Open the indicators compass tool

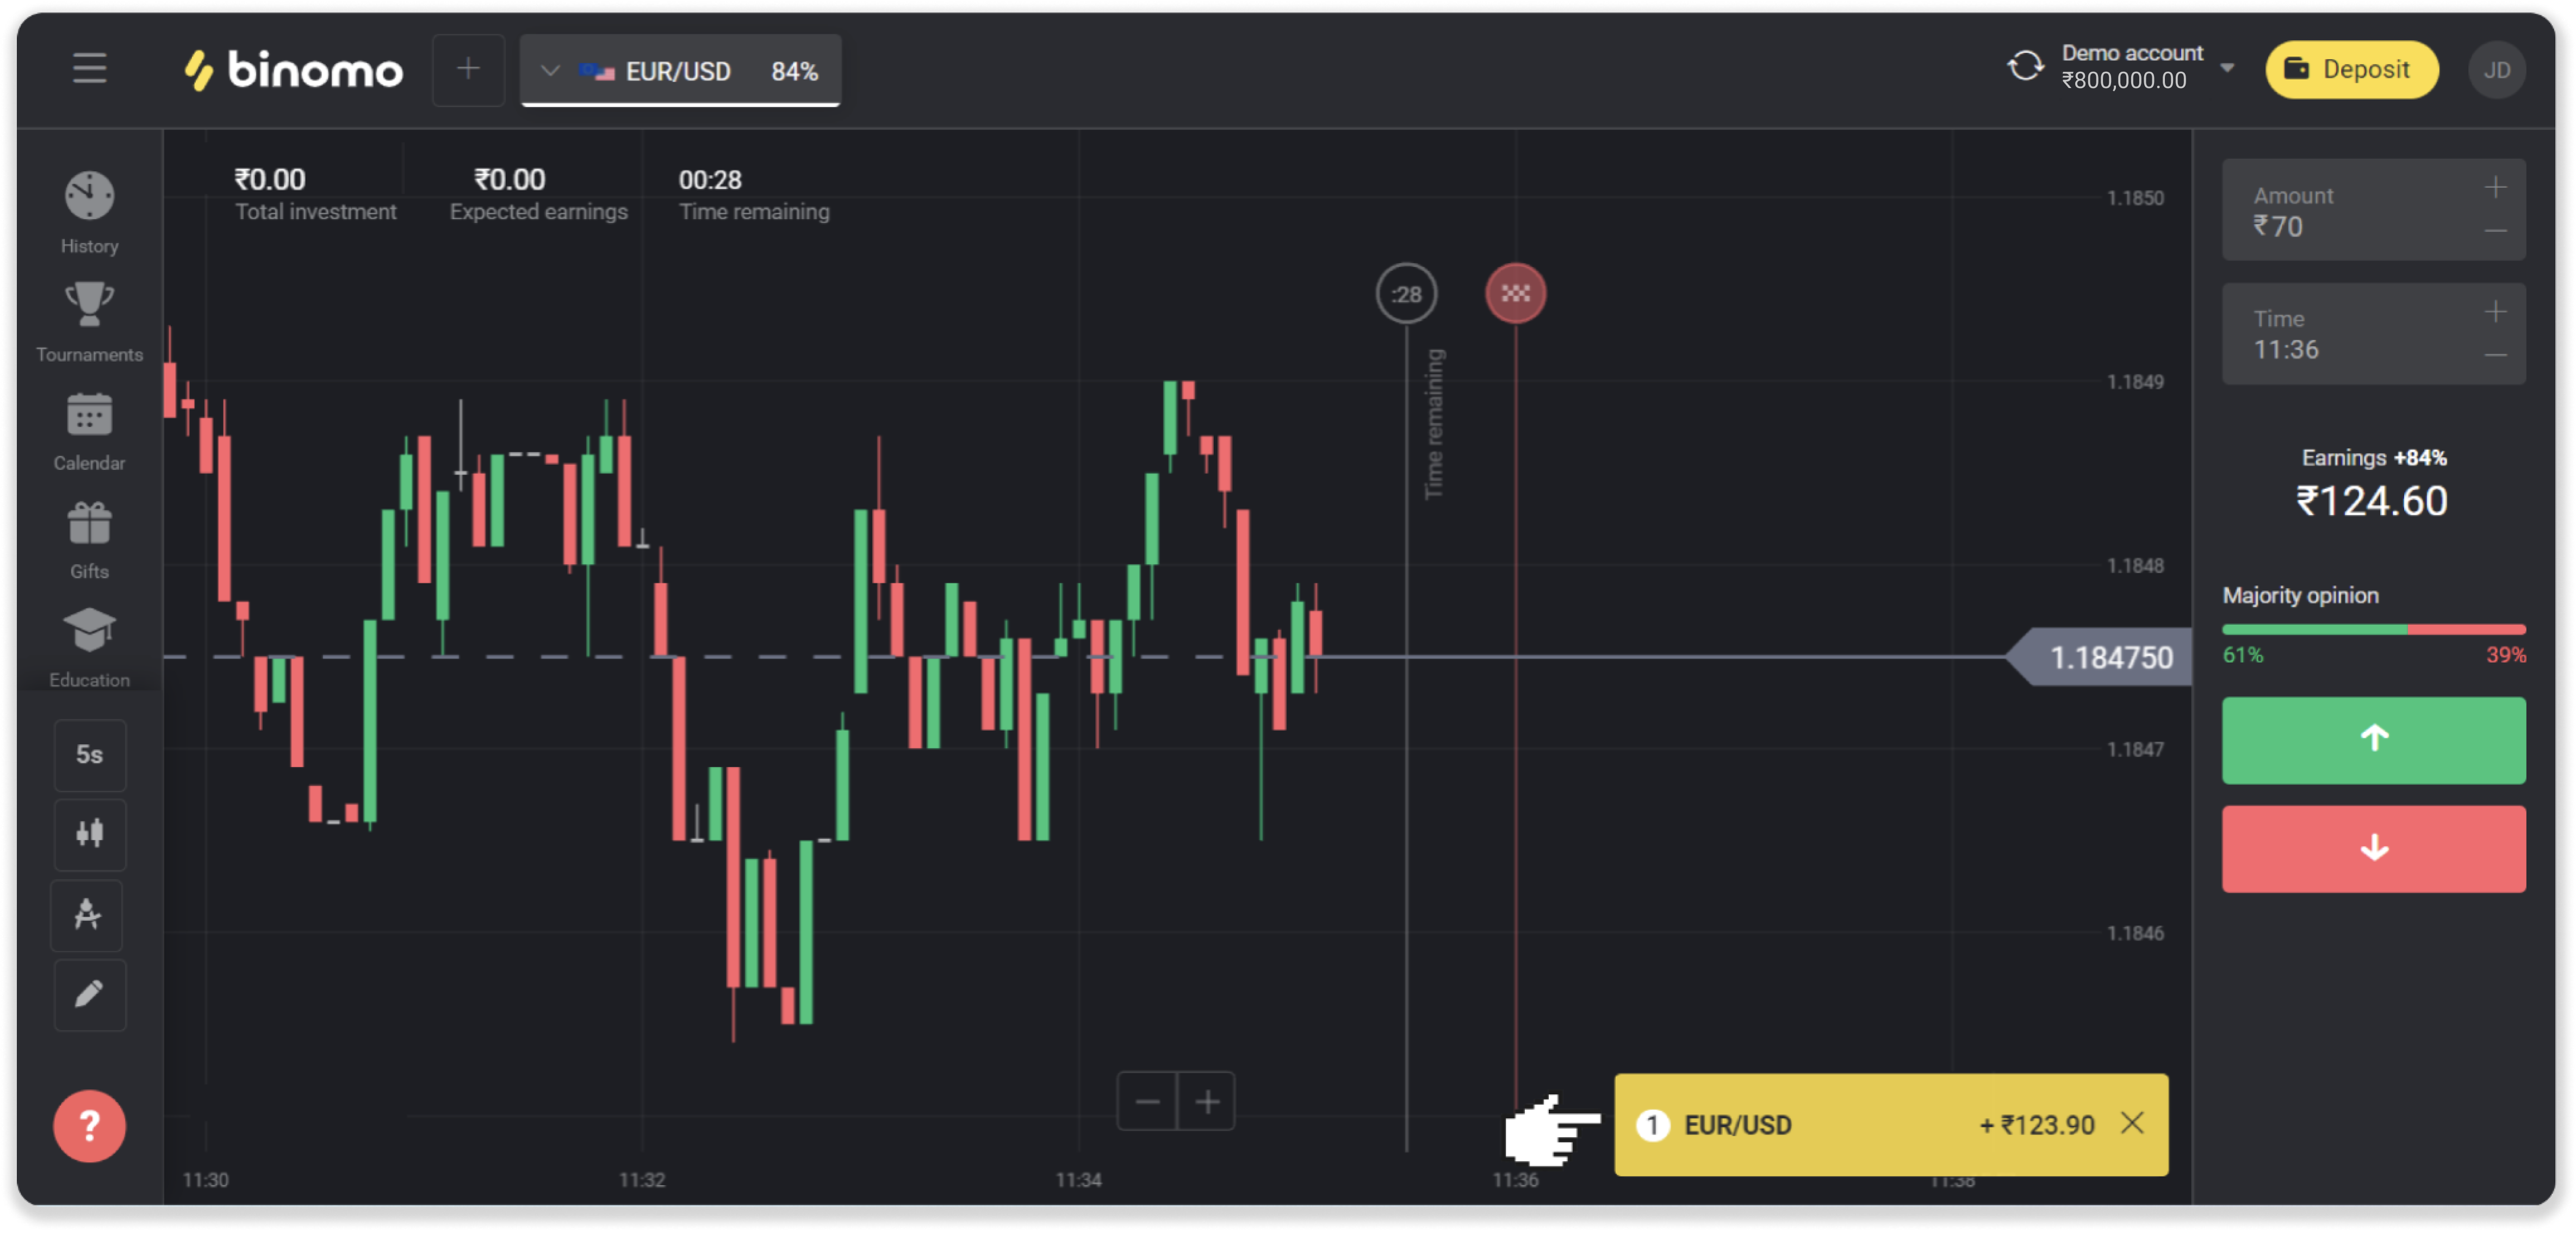[89, 915]
